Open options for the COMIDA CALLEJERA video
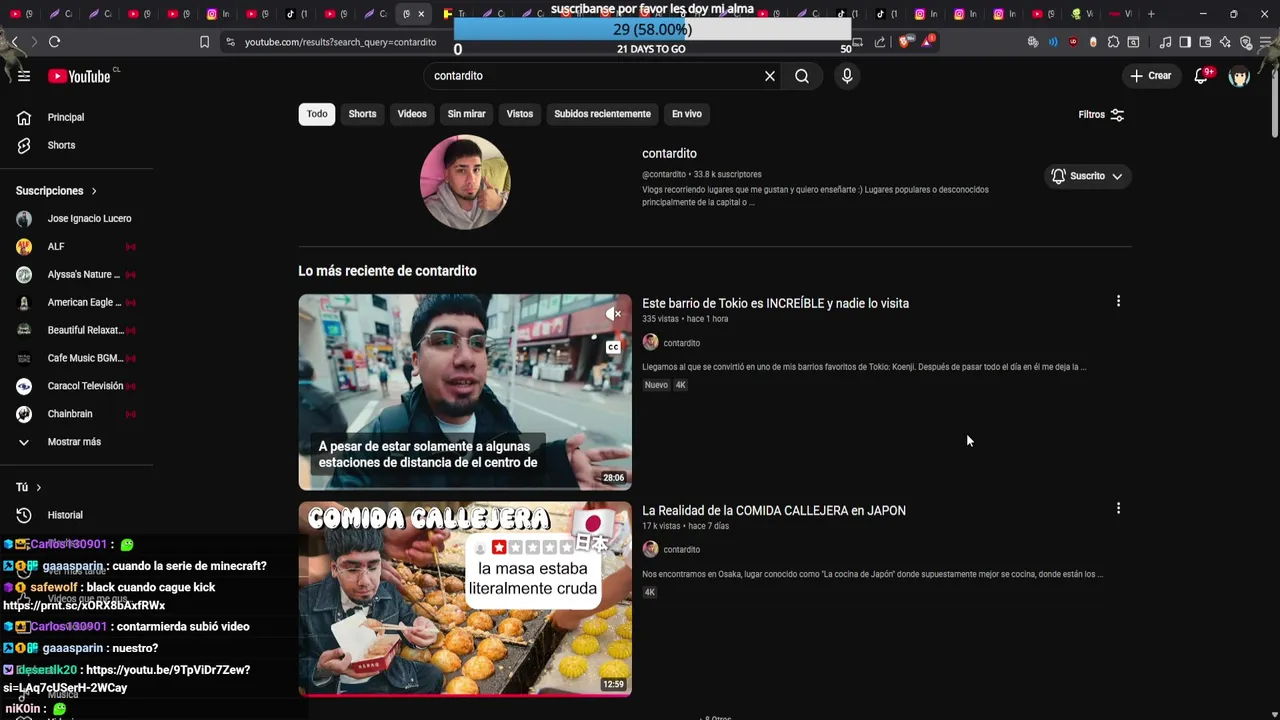The height and width of the screenshot is (720, 1280). [1118, 508]
